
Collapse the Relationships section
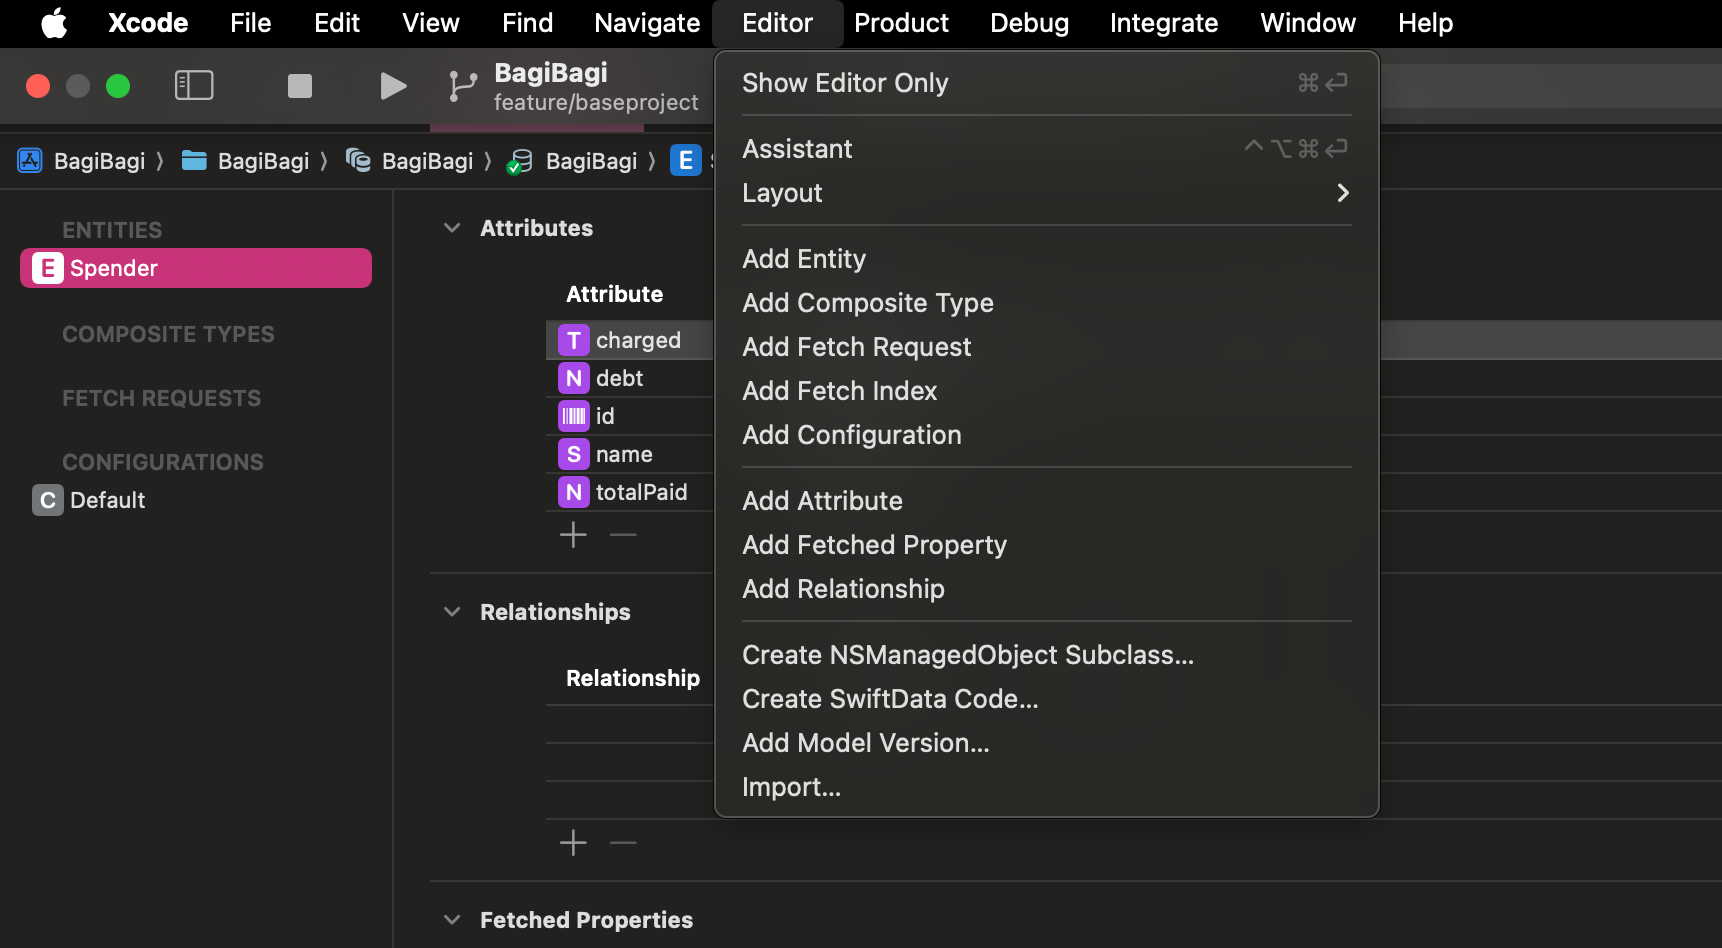pyautogui.click(x=452, y=612)
